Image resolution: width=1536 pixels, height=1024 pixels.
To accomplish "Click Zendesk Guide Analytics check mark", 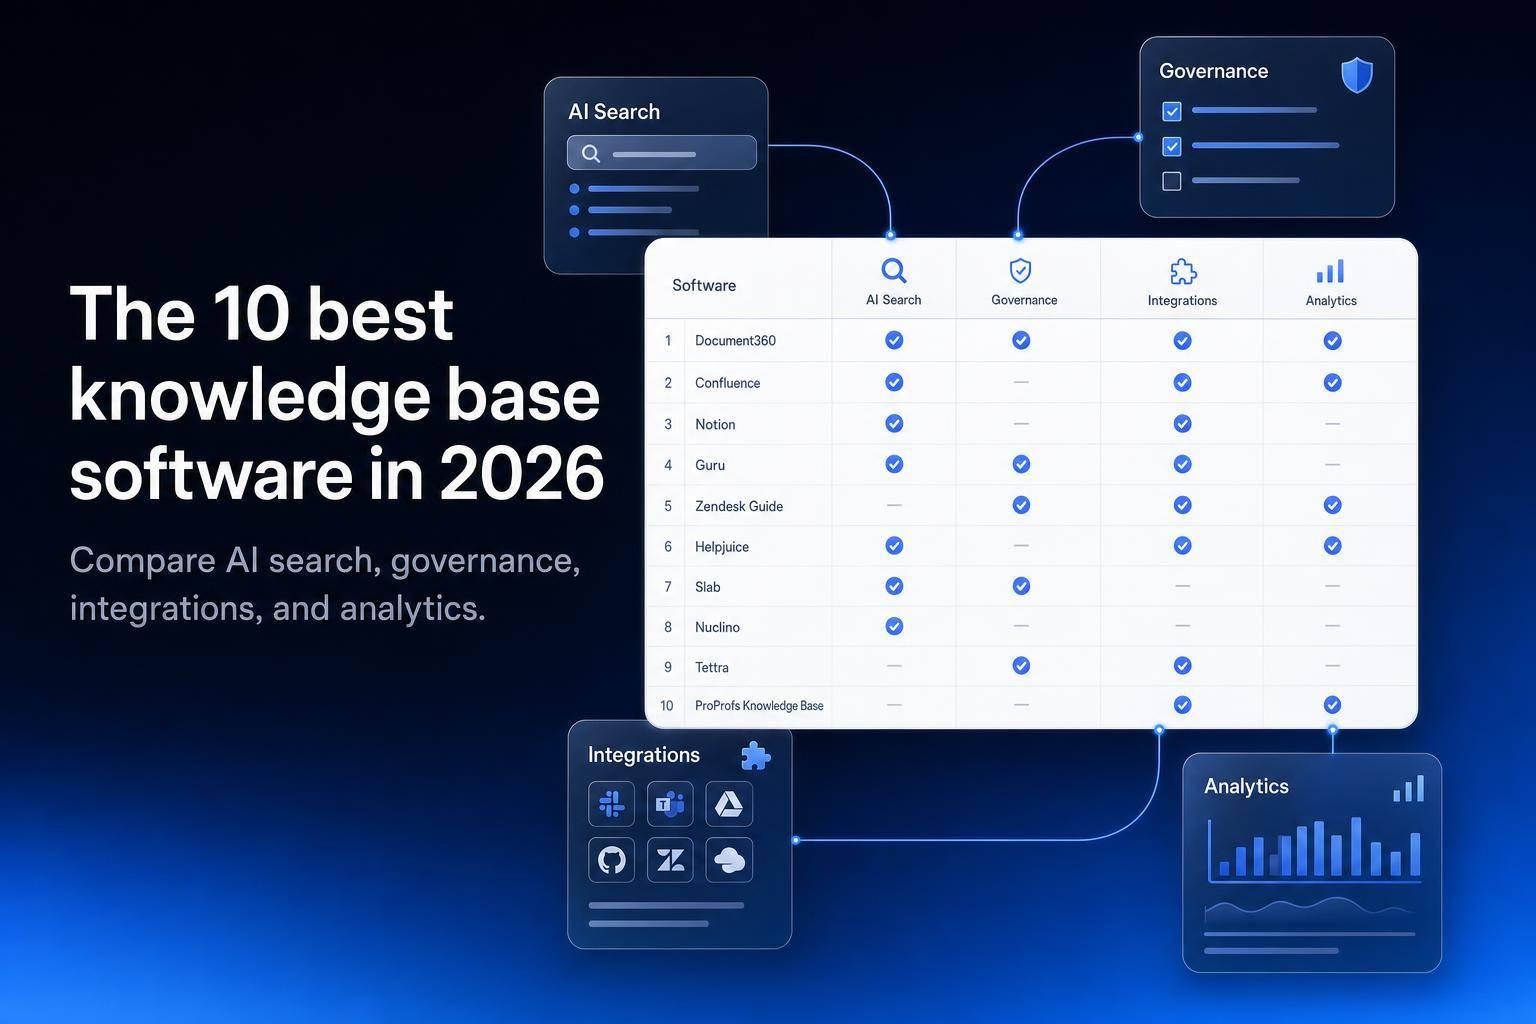I will (1332, 506).
